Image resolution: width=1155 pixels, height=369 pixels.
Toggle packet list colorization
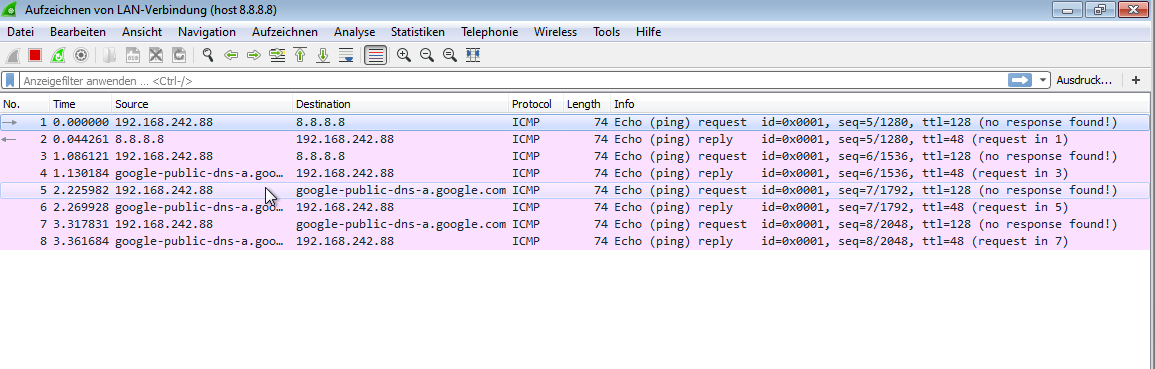tap(376, 55)
